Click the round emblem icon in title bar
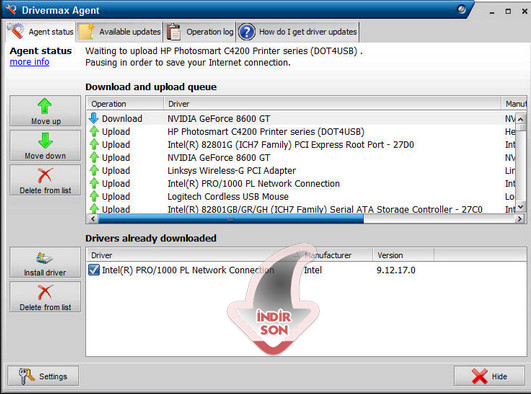This screenshot has width=531, height=394. click(x=461, y=9)
